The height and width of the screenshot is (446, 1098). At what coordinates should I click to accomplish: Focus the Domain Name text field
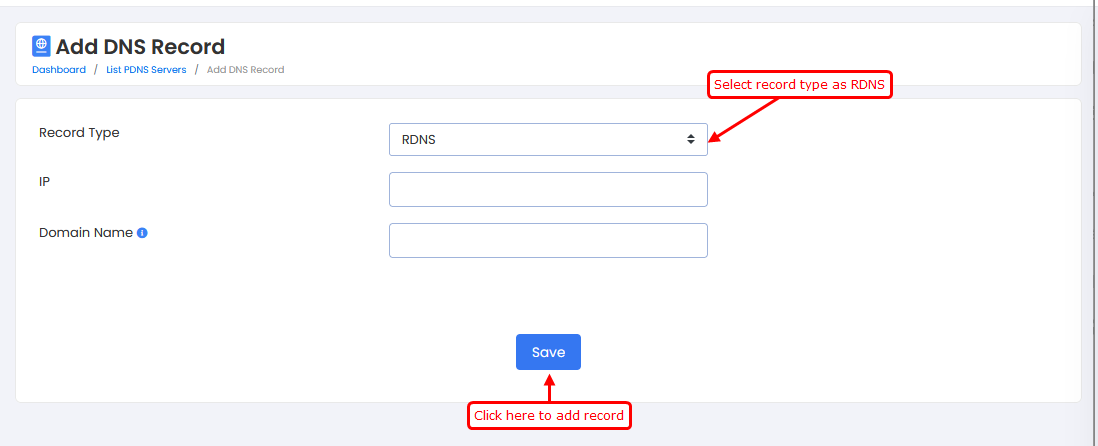tap(548, 240)
